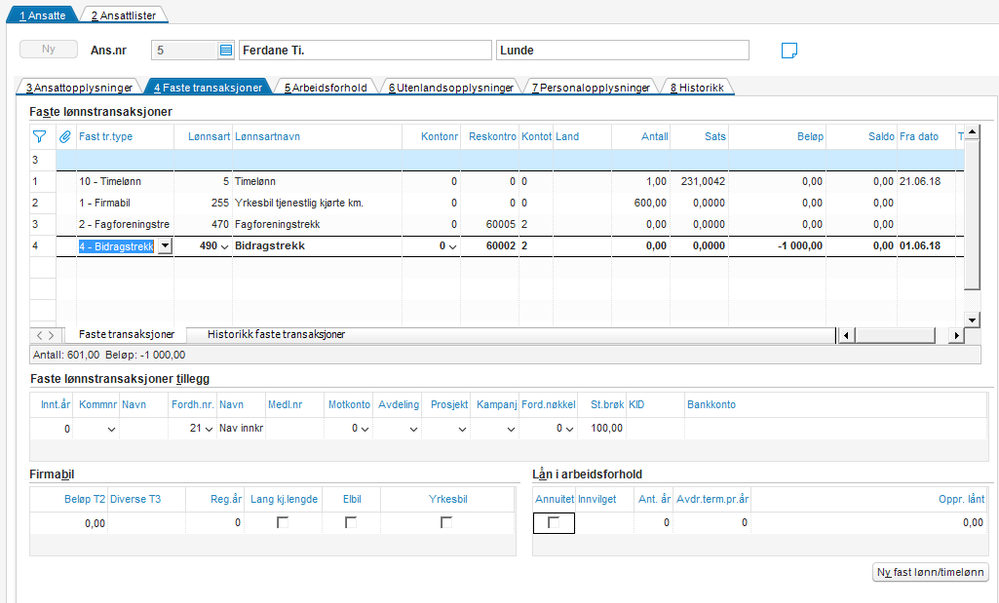Viewport: 999px width, 603px height.
Task: Open the Utenlandsopplysninger tab
Action: coord(451,87)
